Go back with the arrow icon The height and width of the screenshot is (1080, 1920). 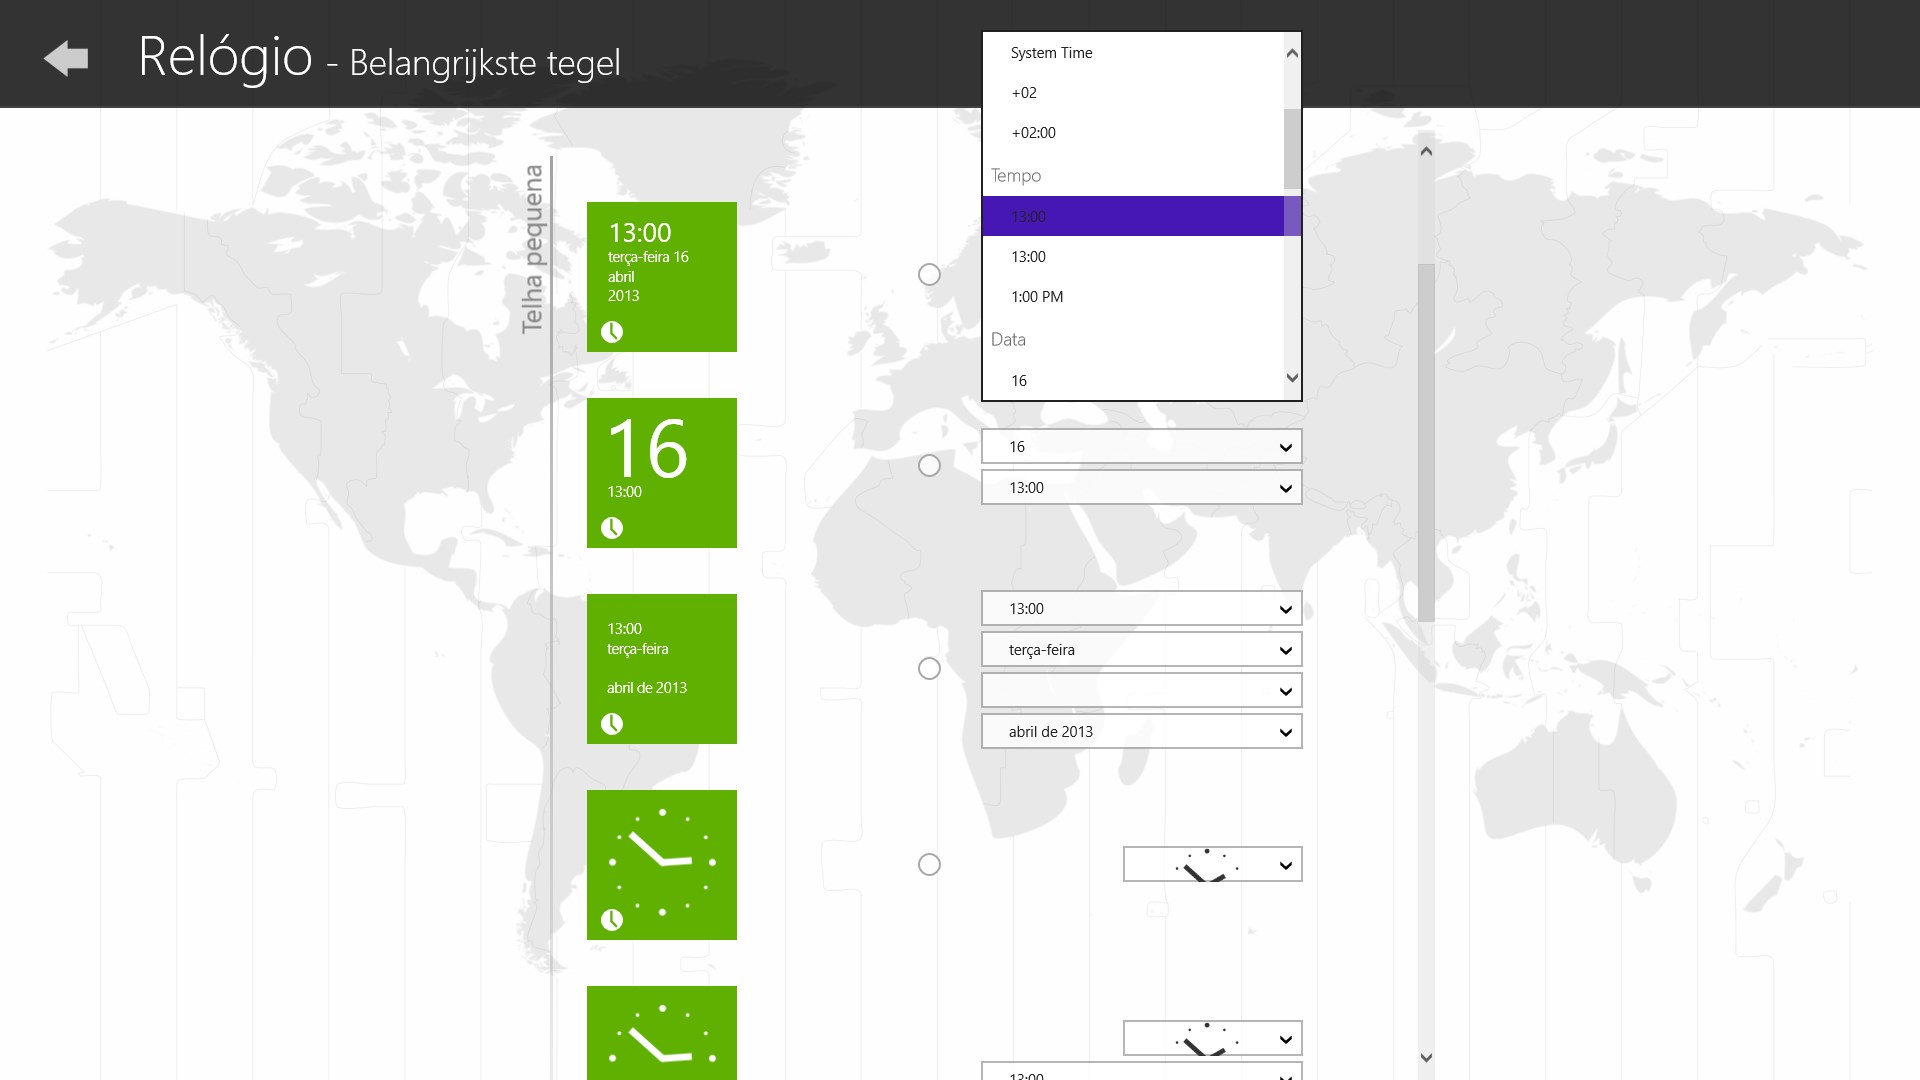(x=66, y=59)
